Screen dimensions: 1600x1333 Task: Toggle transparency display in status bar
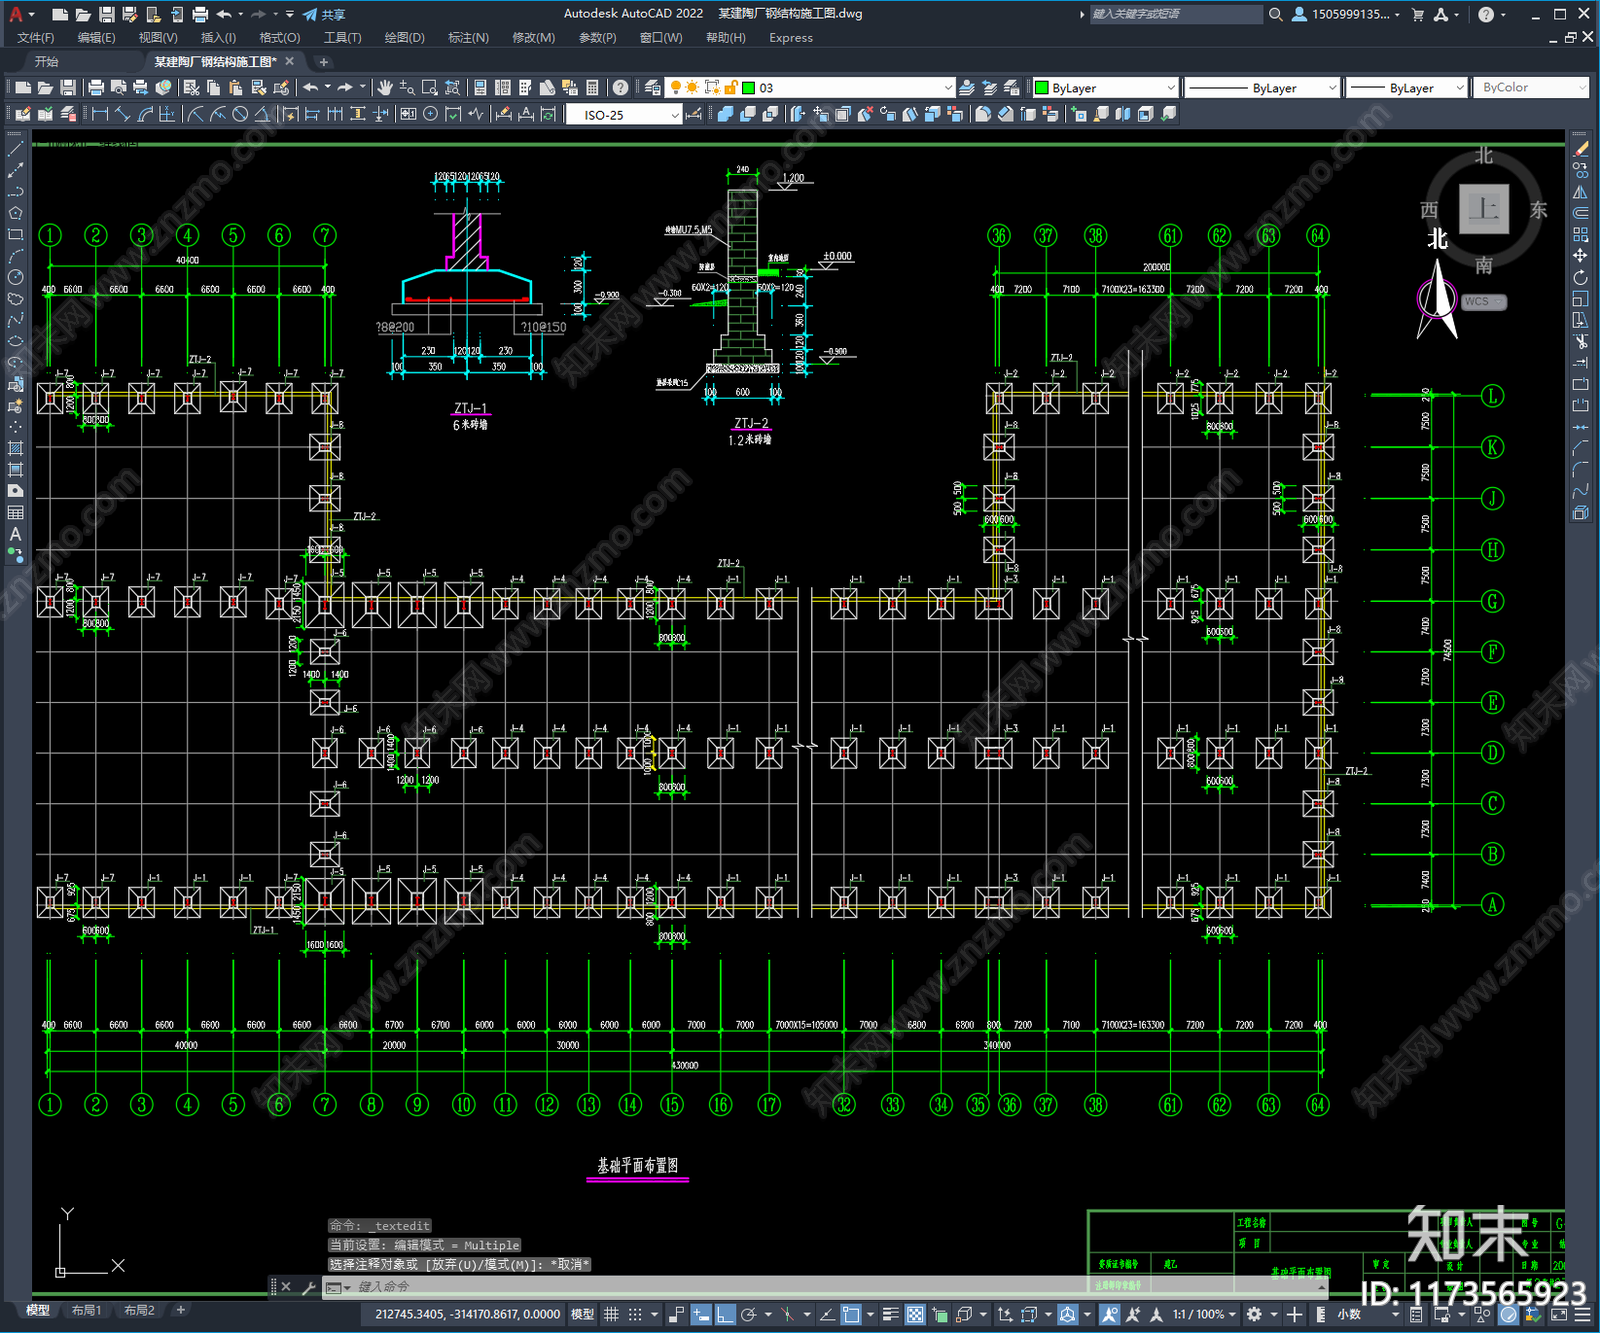pyautogui.click(x=915, y=1314)
